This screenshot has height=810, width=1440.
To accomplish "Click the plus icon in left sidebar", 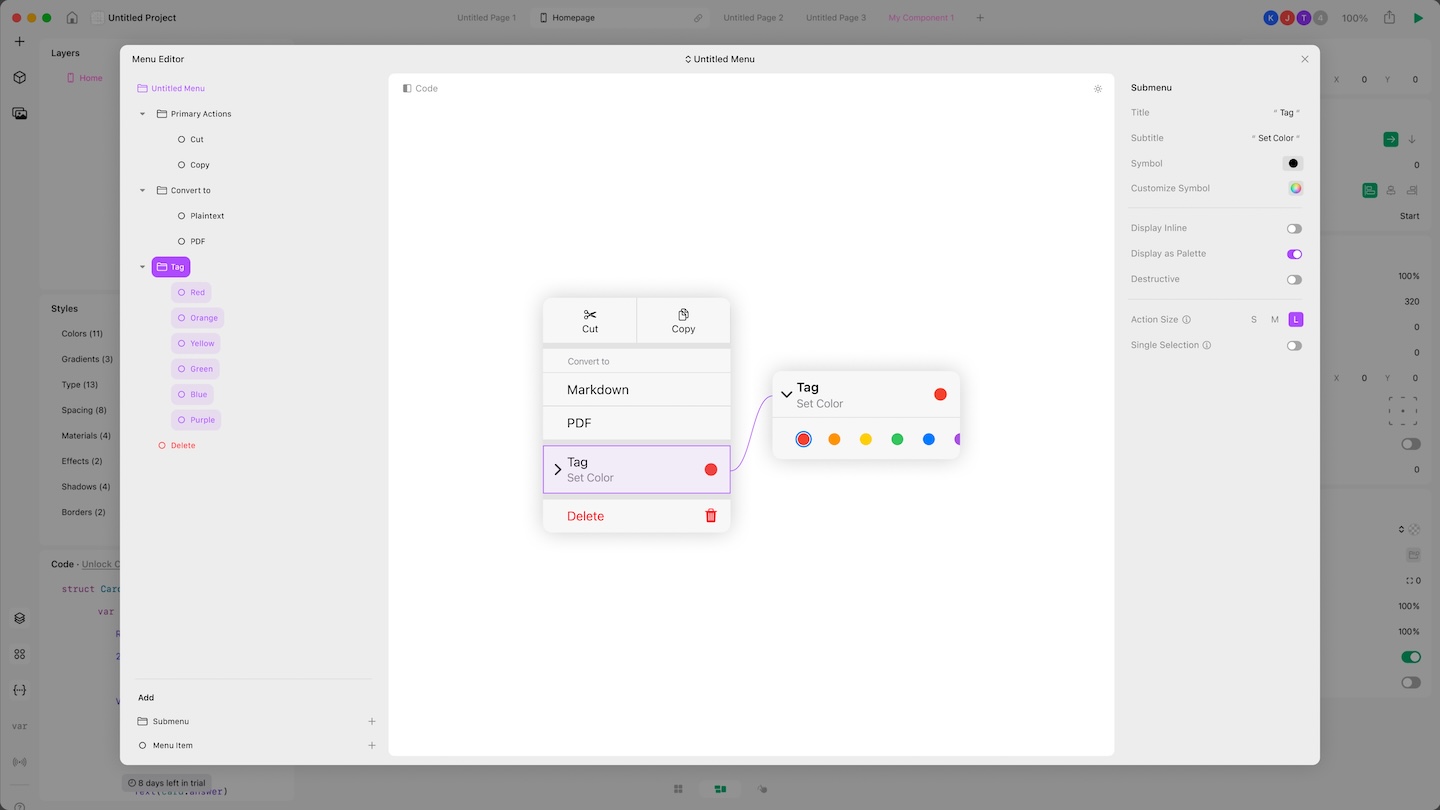I will point(20,42).
